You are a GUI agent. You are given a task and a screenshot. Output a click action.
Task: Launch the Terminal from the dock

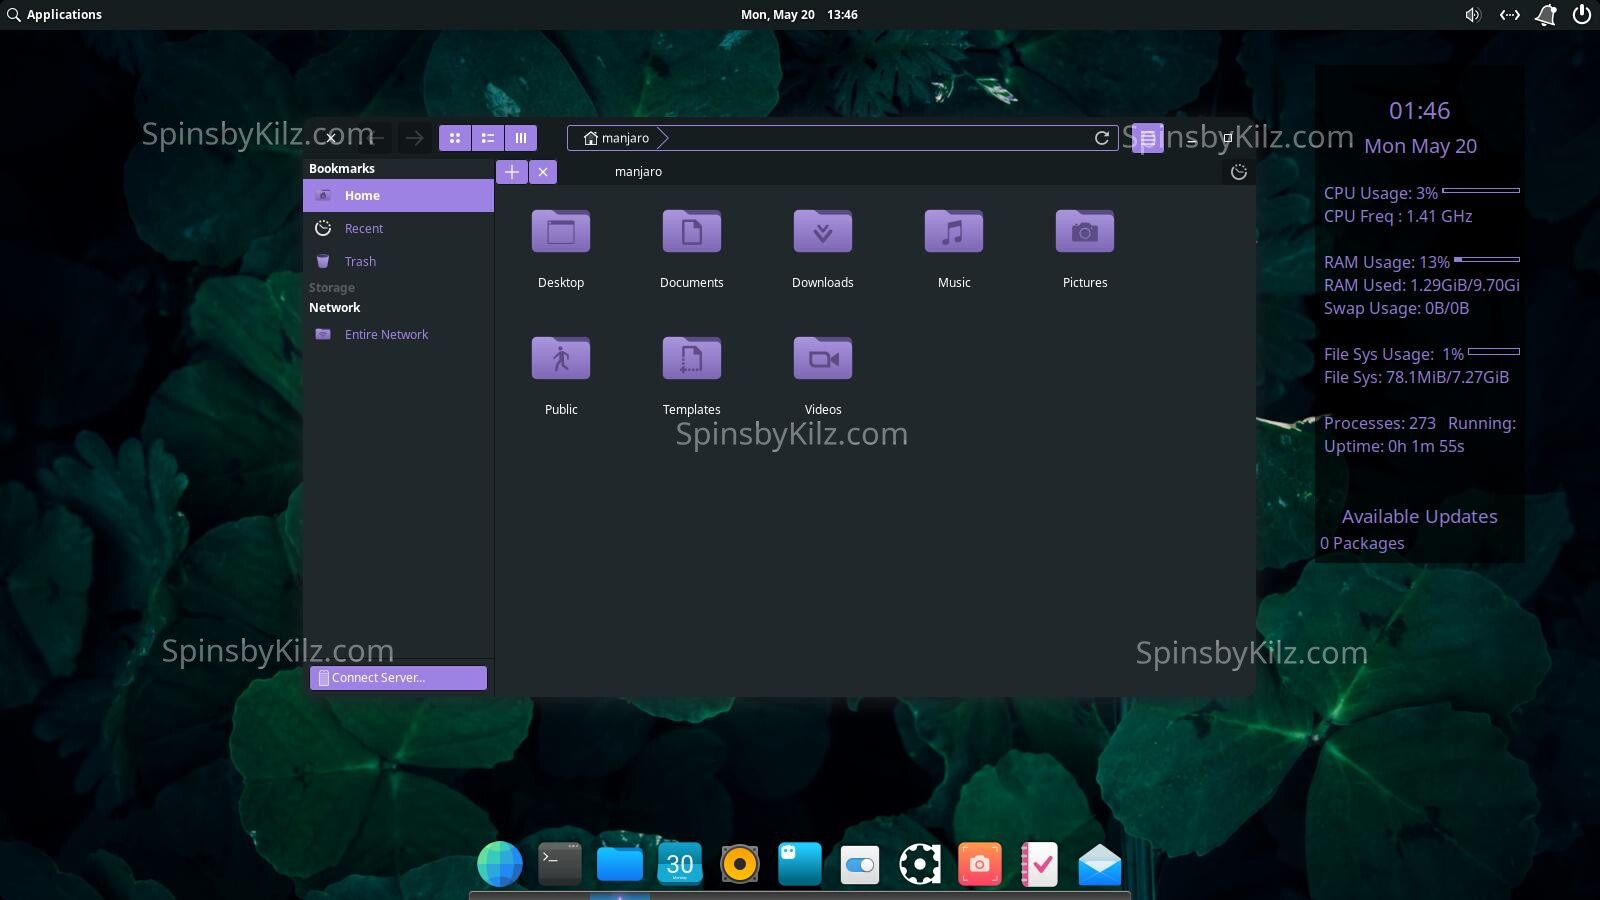pyautogui.click(x=559, y=863)
